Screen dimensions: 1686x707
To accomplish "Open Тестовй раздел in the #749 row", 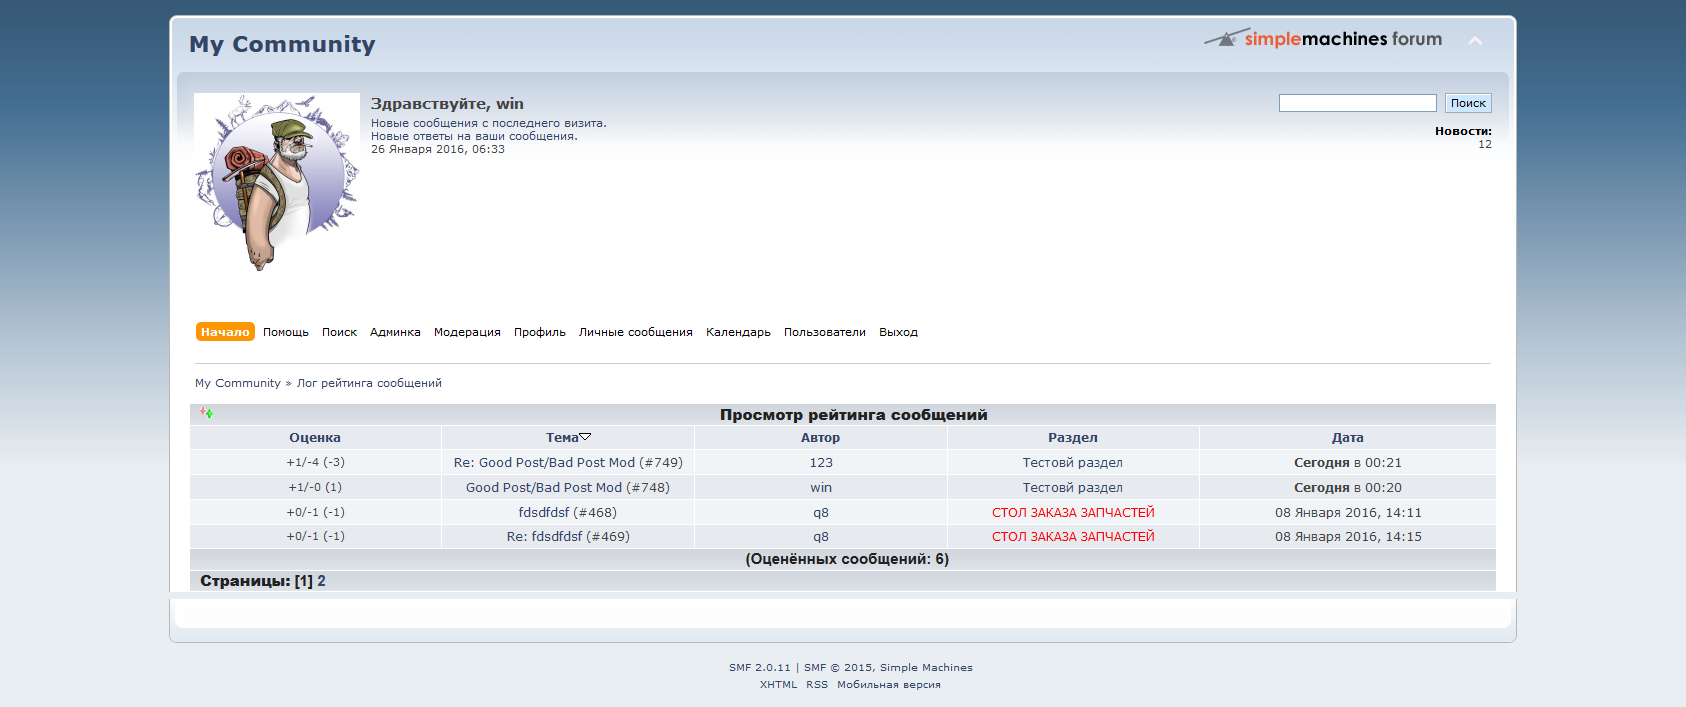I will click(x=1073, y=462).
